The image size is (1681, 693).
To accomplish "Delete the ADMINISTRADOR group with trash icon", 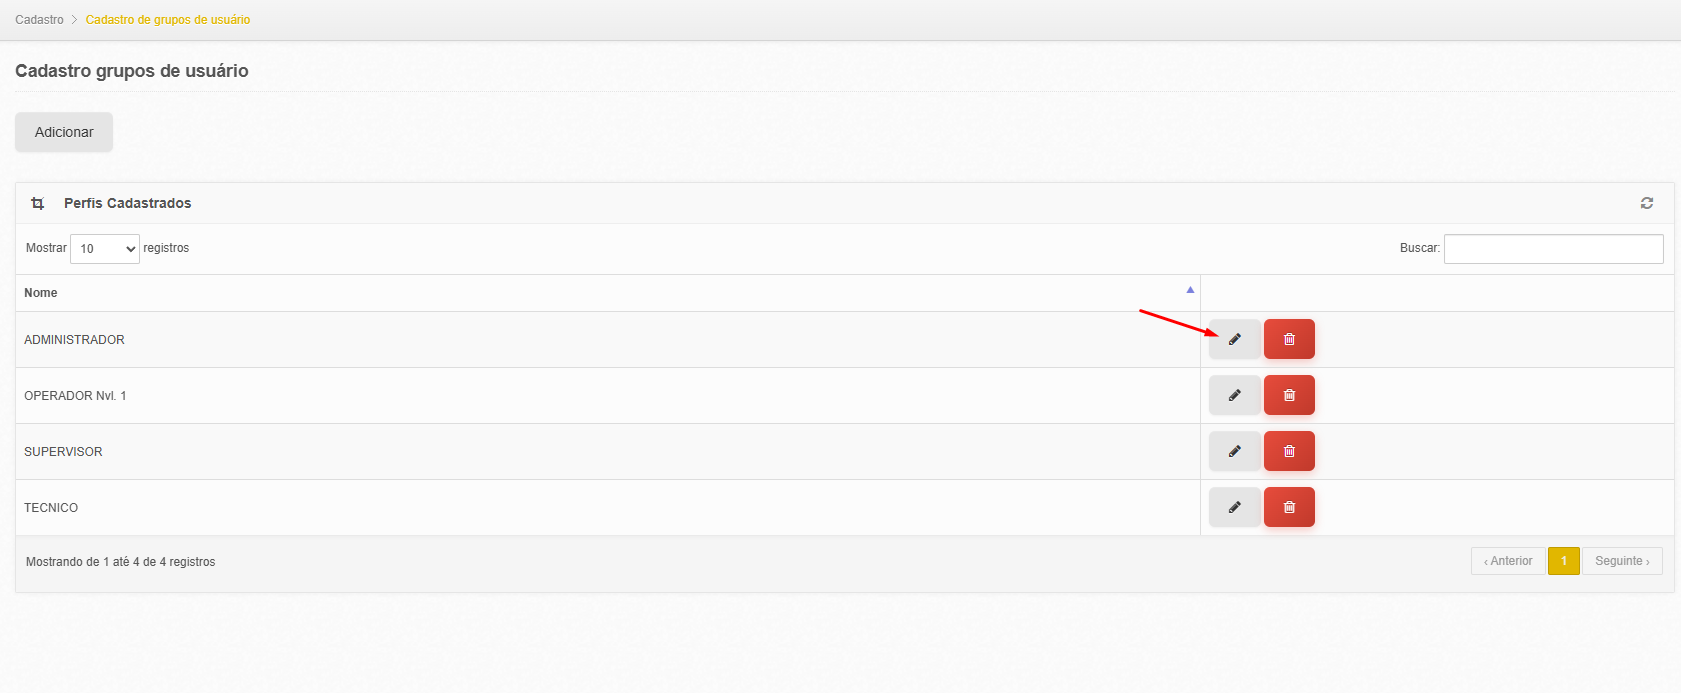I will 1289,339.
